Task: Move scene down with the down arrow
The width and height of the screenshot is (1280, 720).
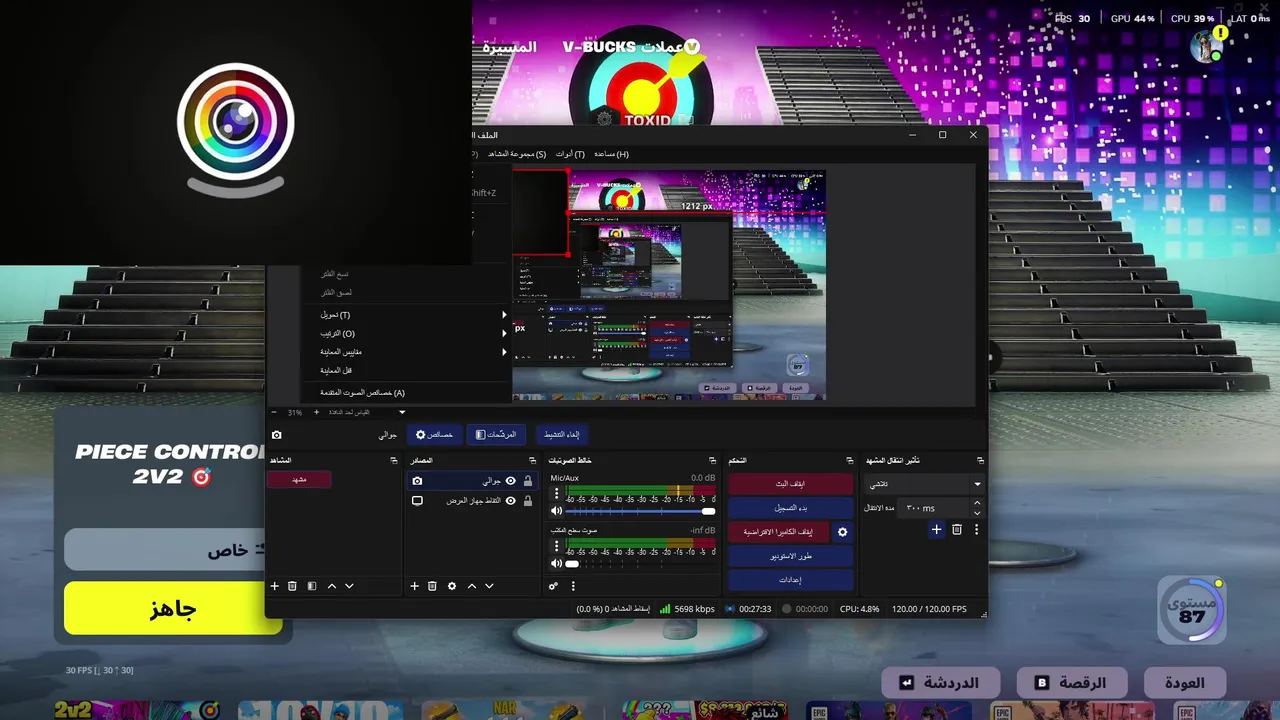Action: pyautogui.click(x=349, y=586)
